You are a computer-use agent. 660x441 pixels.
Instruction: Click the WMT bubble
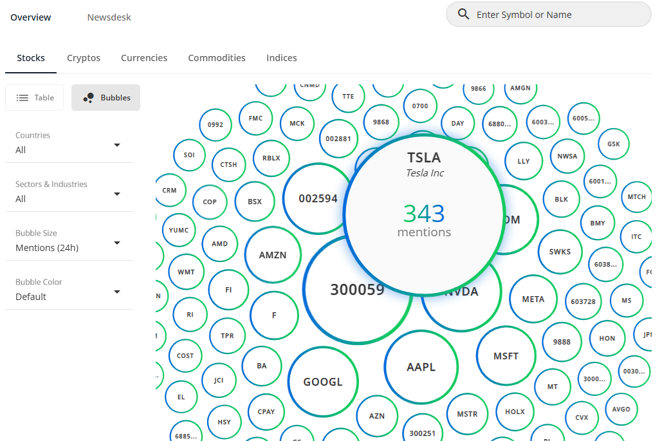(186, 272)
